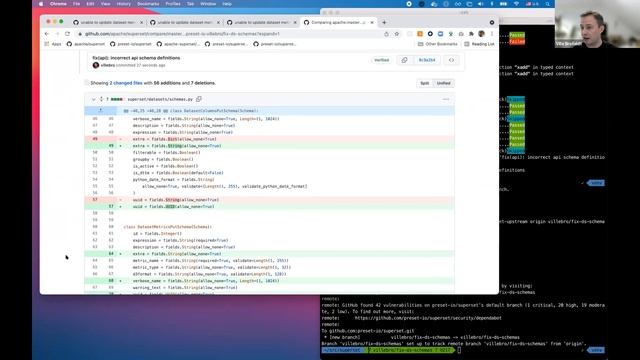Open the File menu
Screen dimensions: 640x360
click(76, 4)
